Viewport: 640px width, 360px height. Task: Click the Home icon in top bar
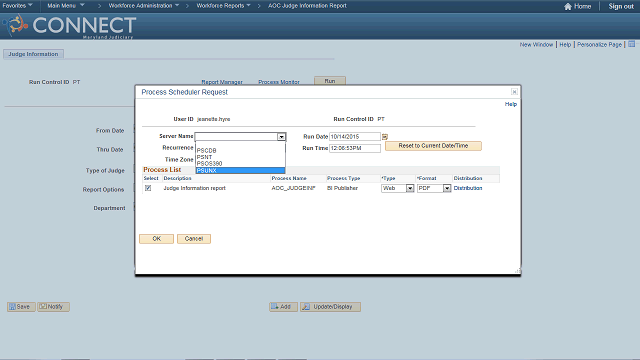click(568, 6)
